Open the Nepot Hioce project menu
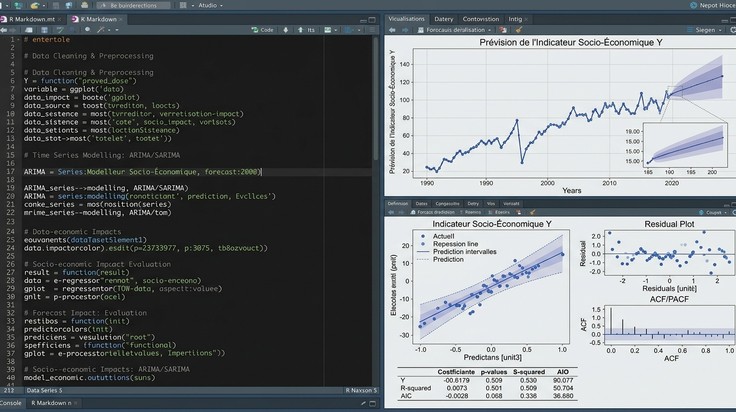The image size is (736, 412). (x=712, y=5)
